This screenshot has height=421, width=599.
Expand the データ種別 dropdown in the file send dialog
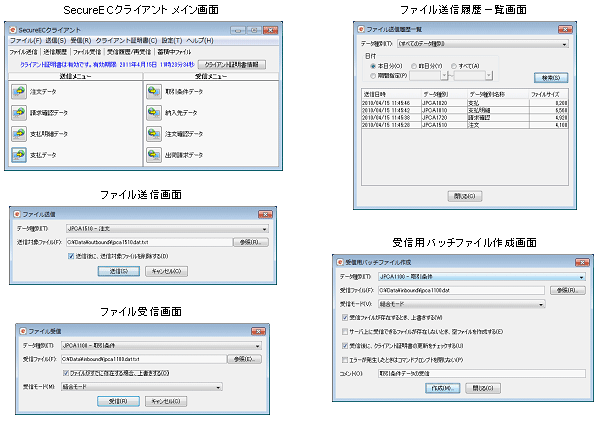coord(264,229)
